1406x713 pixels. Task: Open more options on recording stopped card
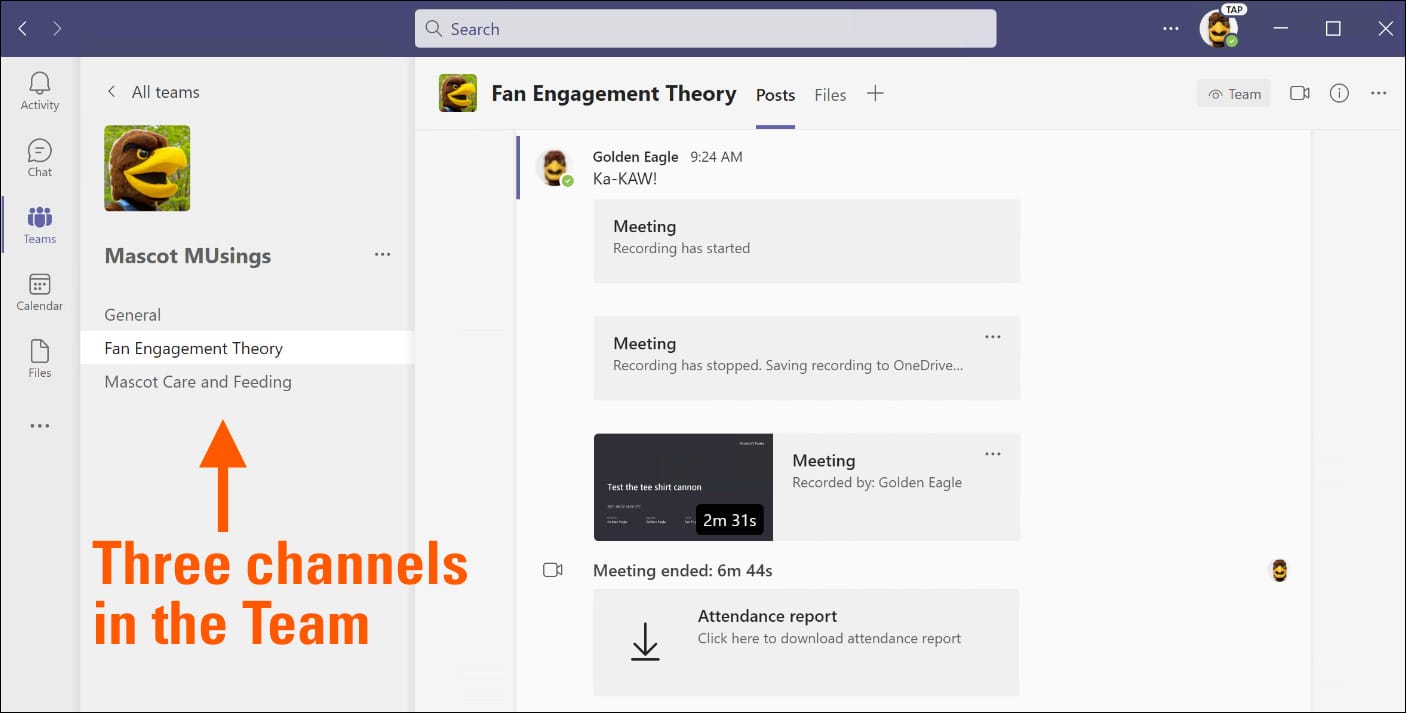pyautogui.click(x=992, y=338)
